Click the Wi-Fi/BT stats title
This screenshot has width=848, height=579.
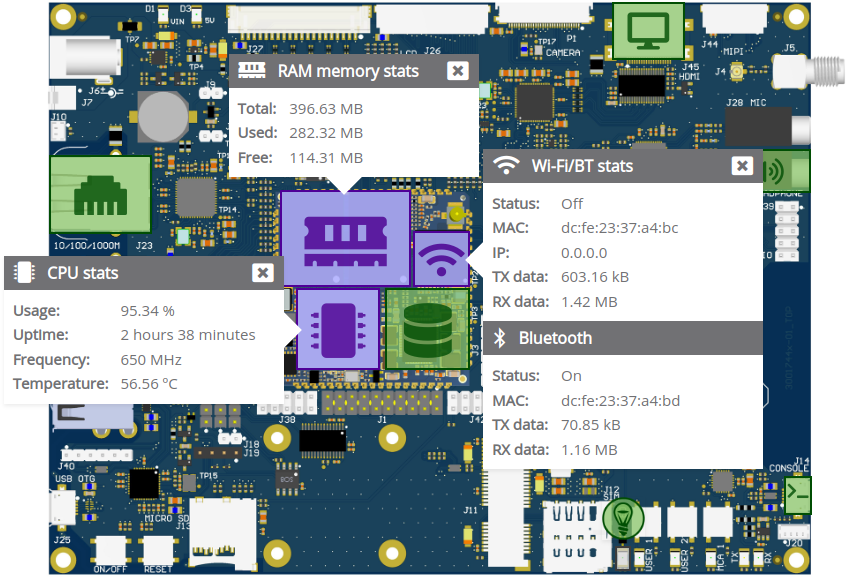point(582,166)
